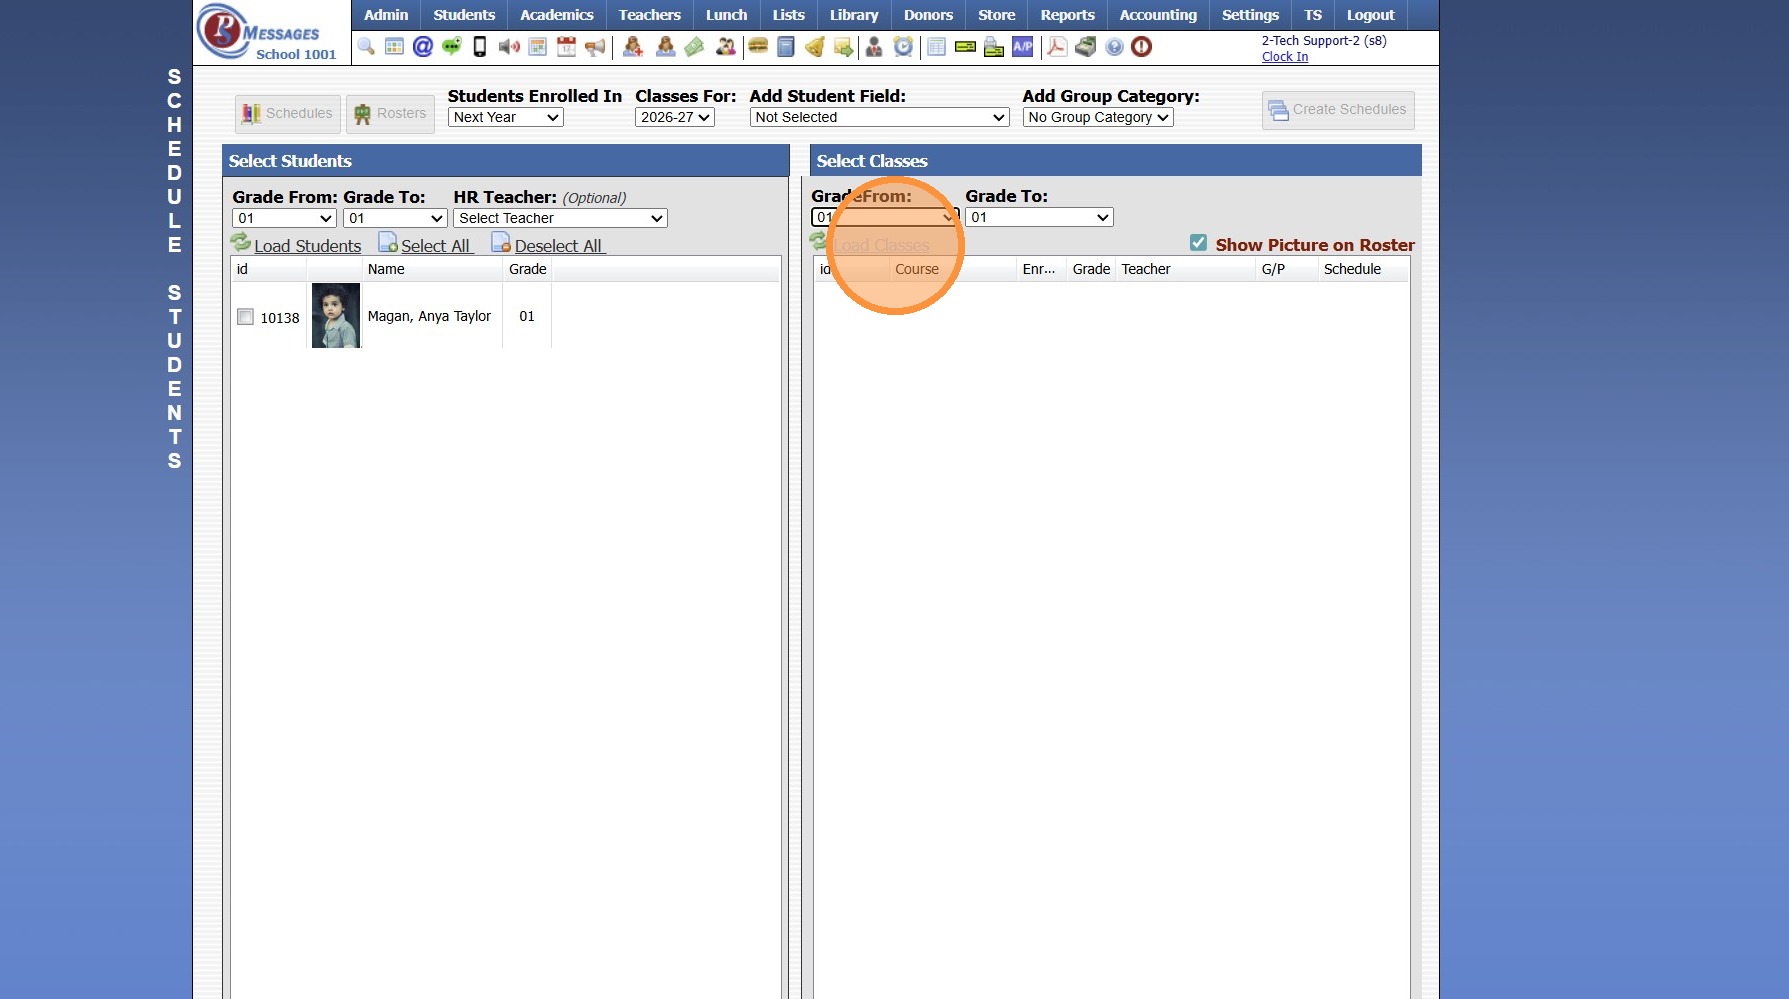The width and height of the screenshot is (1789, 999).
Task: Open the Reports menu
Action: [x=1068, y=15]
